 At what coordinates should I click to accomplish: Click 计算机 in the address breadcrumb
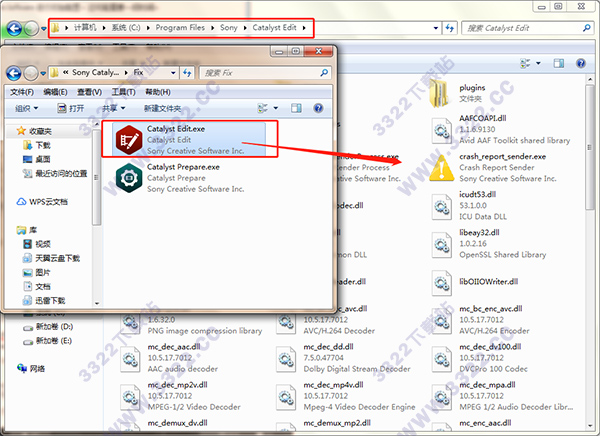coord(85,28)
